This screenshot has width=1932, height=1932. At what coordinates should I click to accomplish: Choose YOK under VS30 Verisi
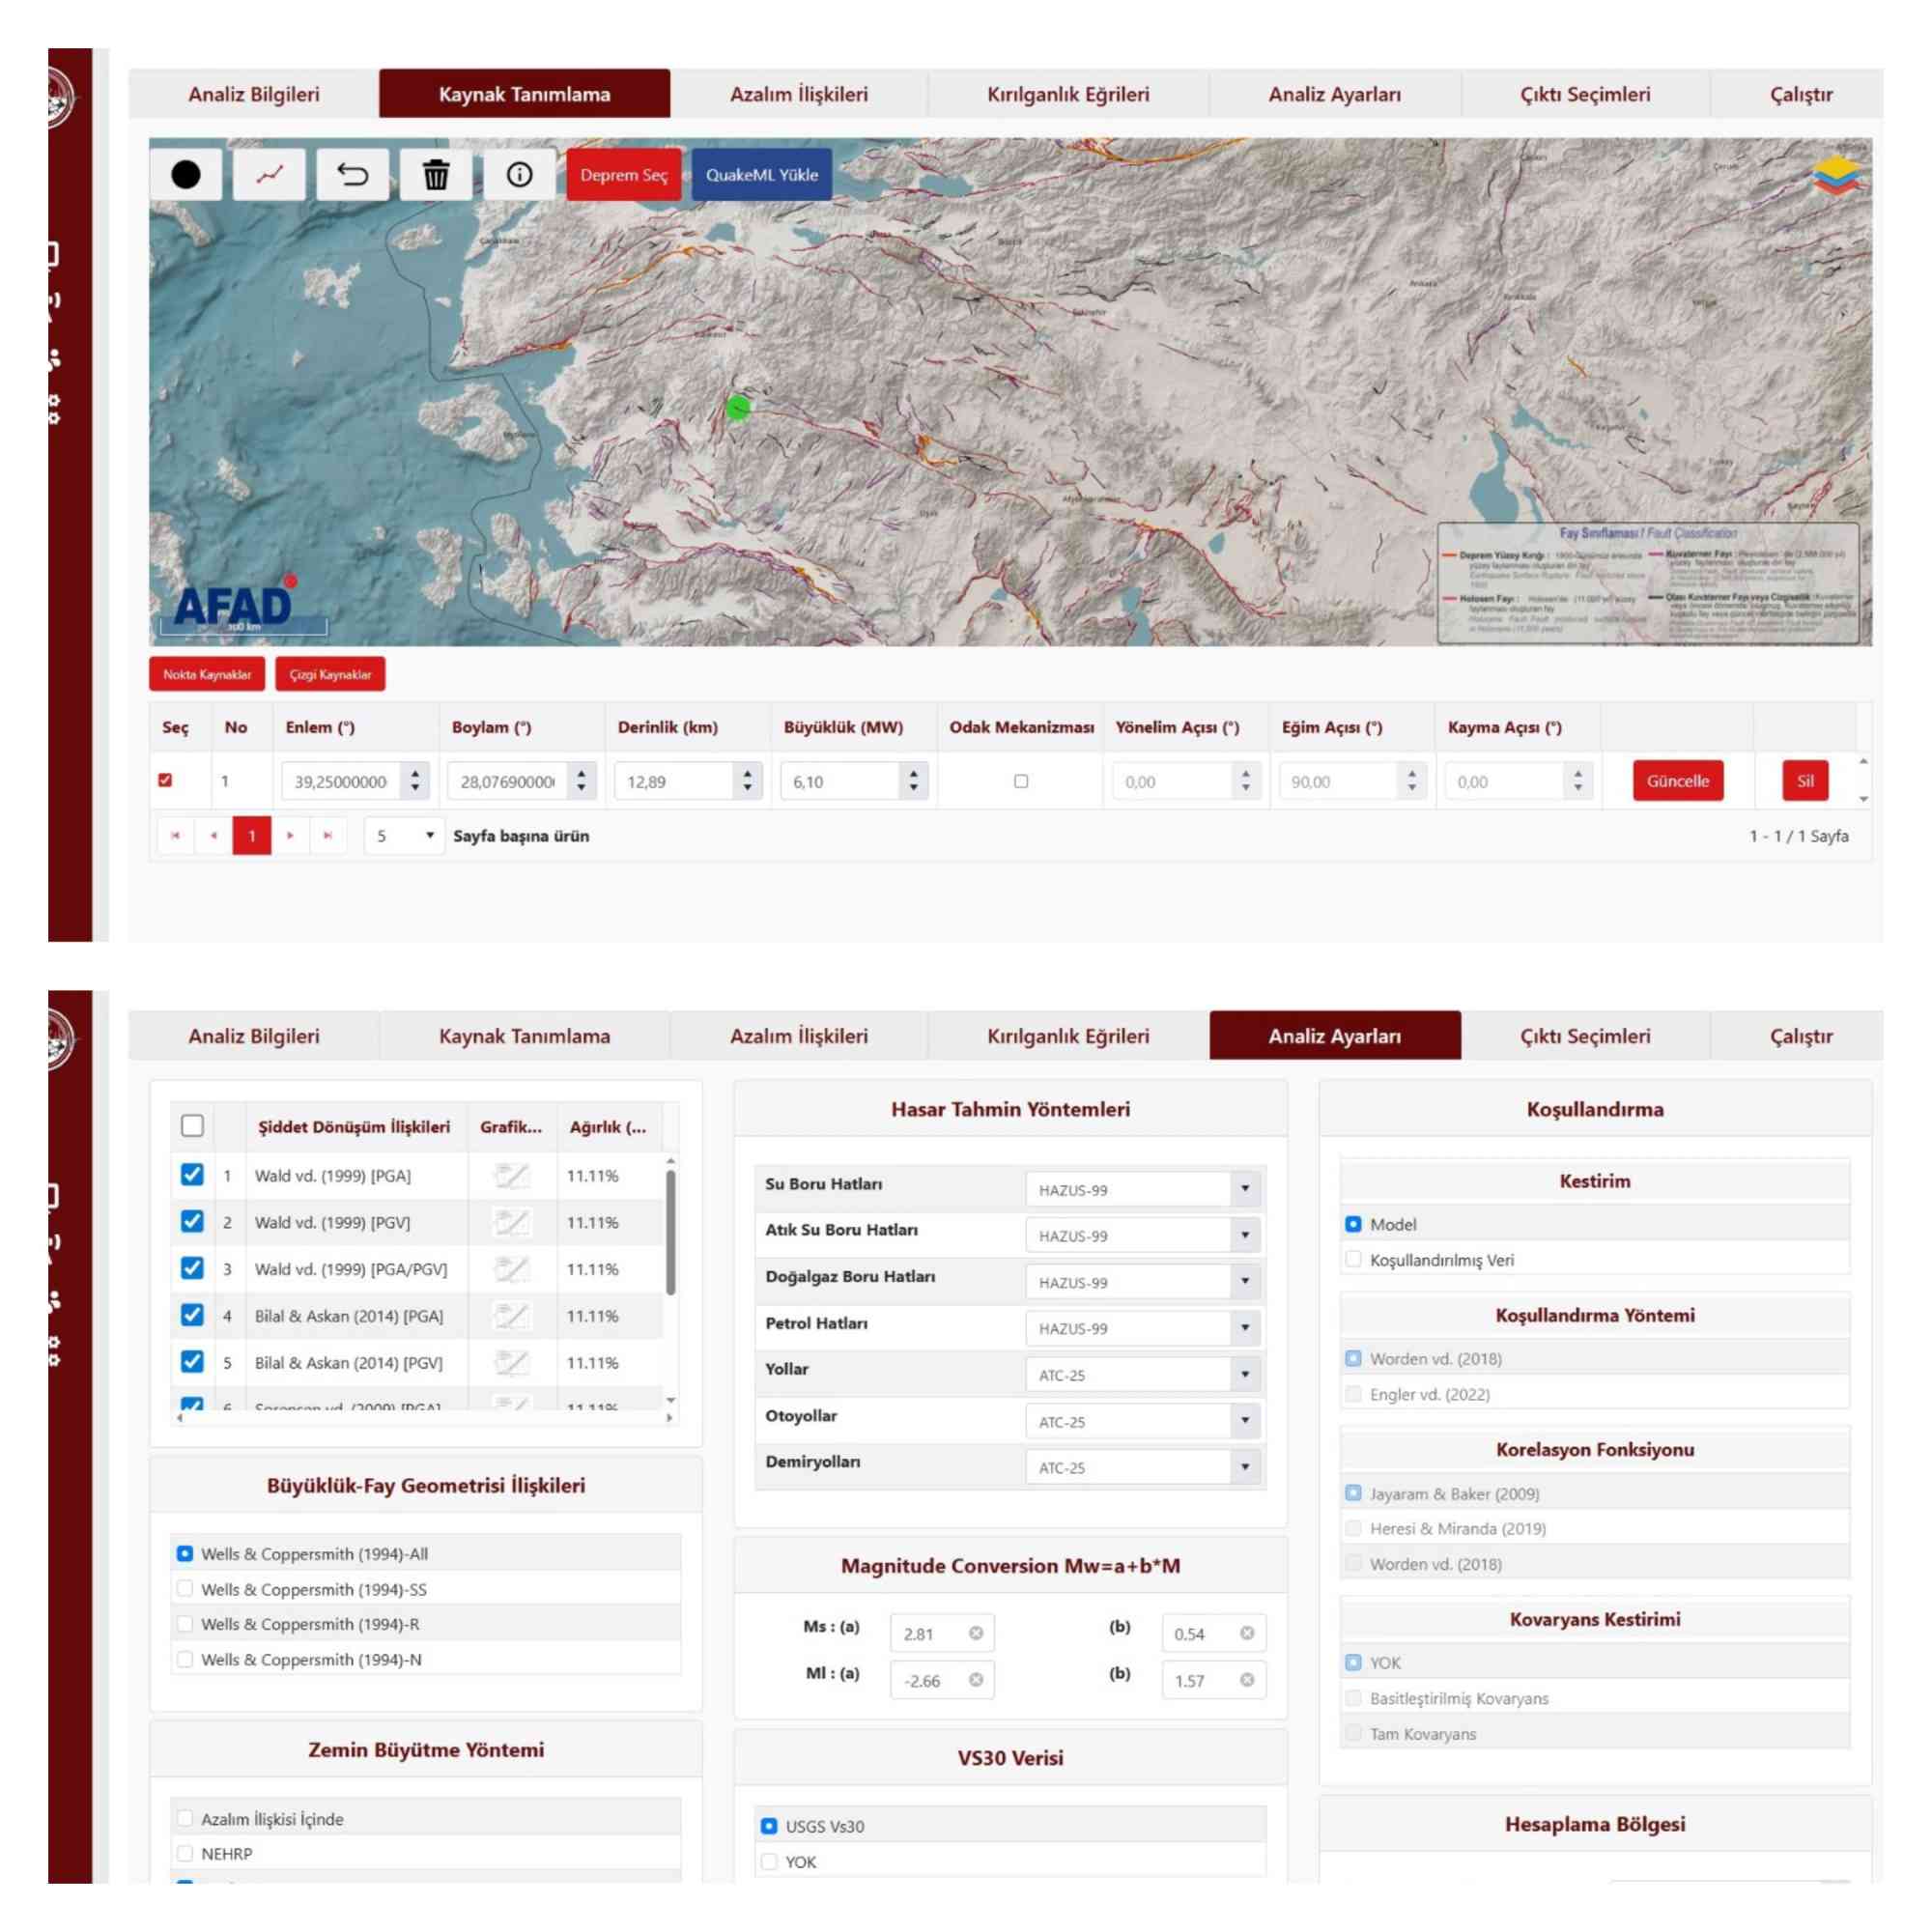coord(769,1861)
